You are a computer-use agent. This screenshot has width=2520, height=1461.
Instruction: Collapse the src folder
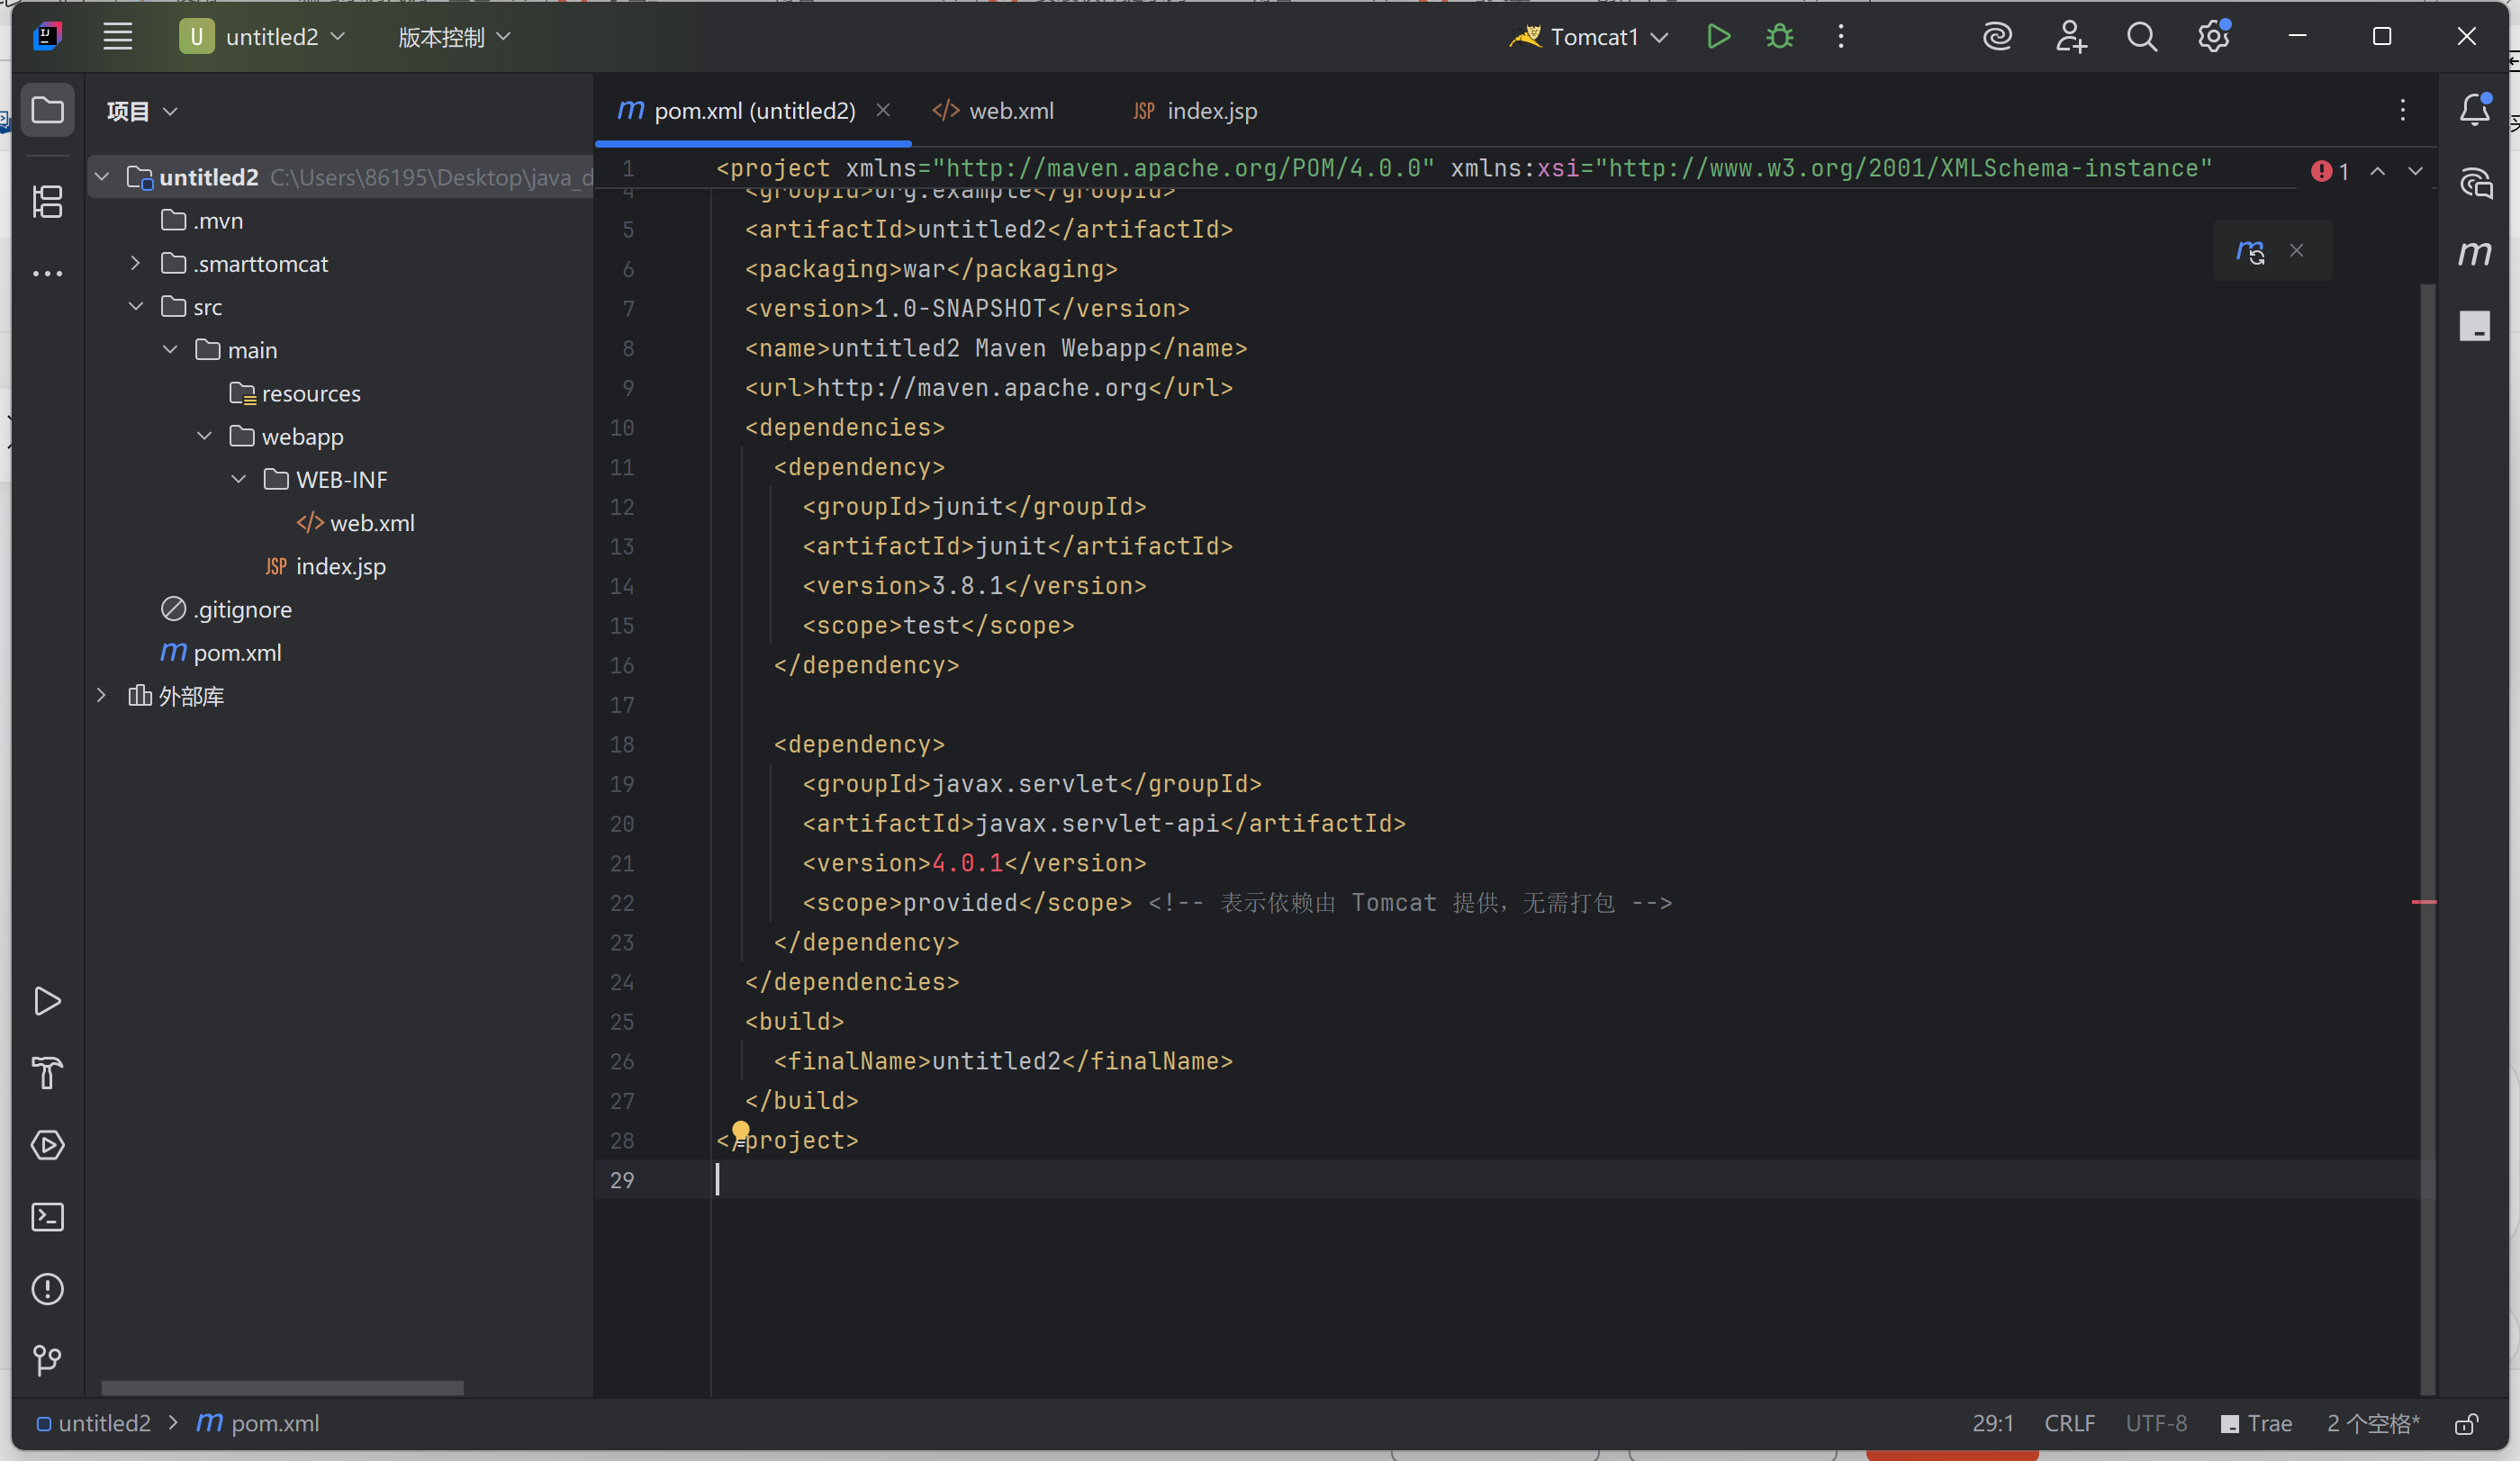tap(135, 306)
